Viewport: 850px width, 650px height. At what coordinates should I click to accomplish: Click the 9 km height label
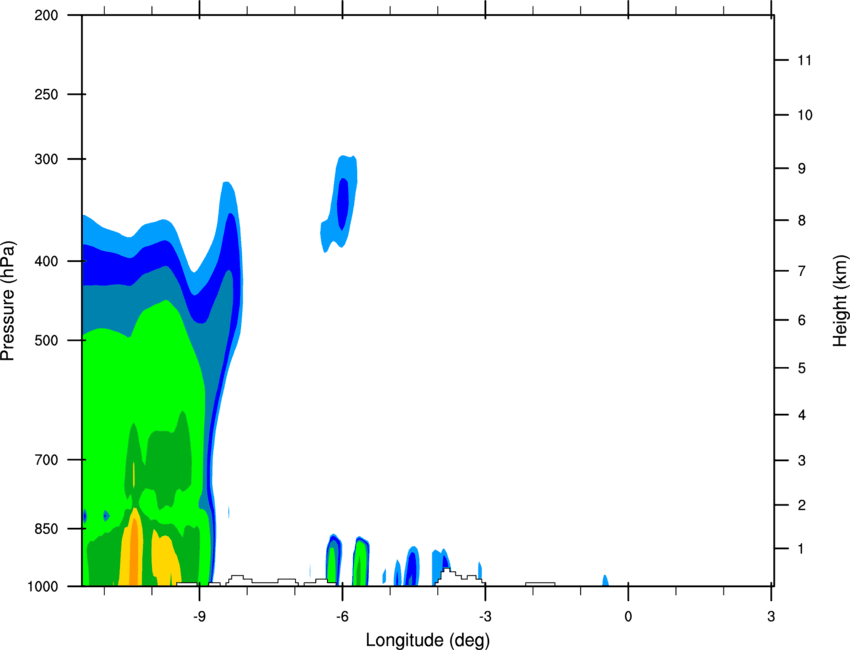point(802,169)
